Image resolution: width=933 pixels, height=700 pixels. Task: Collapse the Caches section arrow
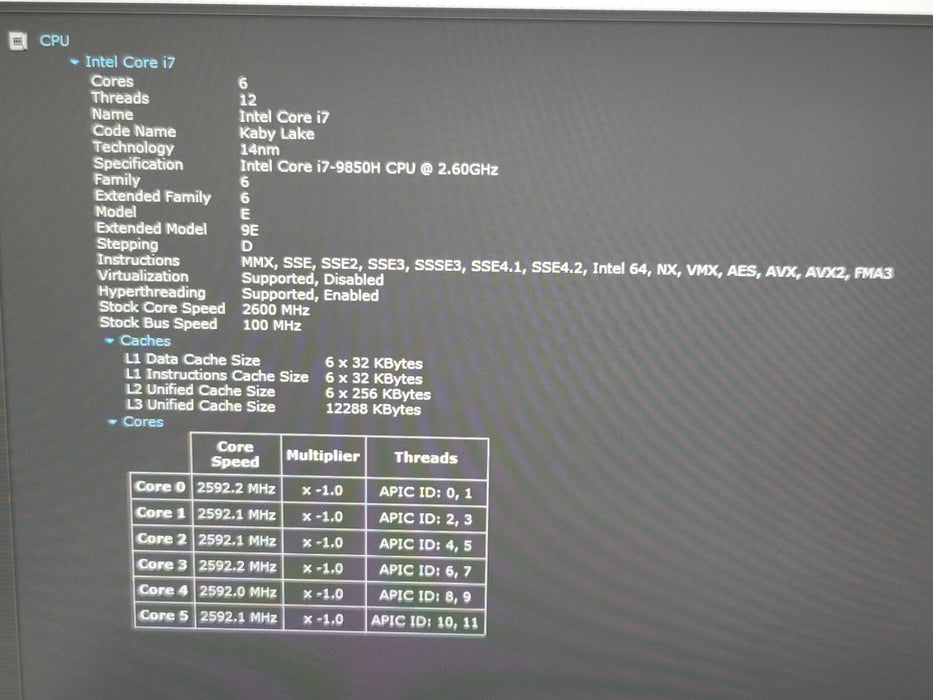click(x=109, y=340)
